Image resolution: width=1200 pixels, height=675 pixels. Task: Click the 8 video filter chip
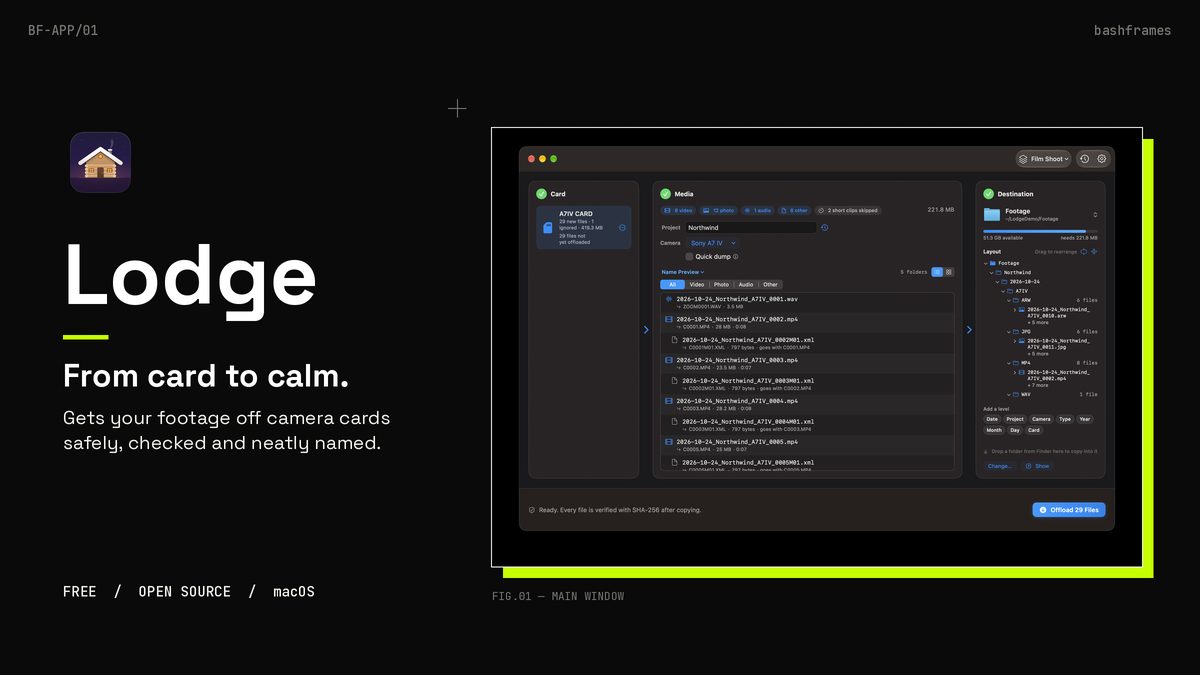click(678, 211)
